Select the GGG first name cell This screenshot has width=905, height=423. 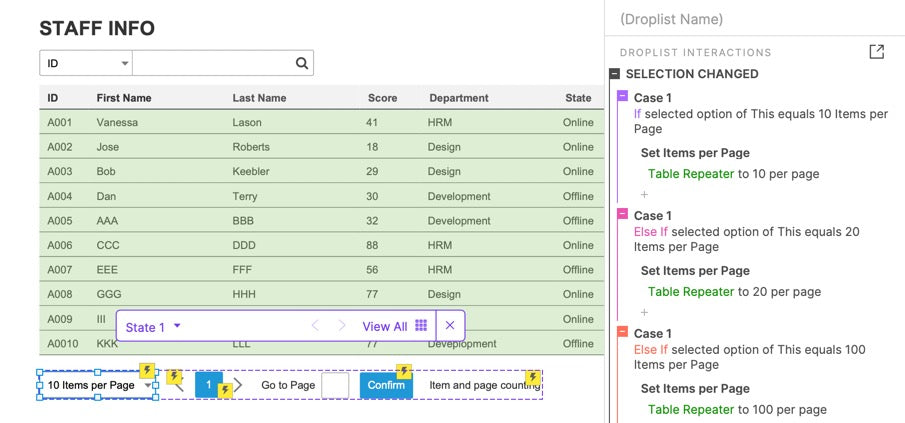(x=109, y=294)
